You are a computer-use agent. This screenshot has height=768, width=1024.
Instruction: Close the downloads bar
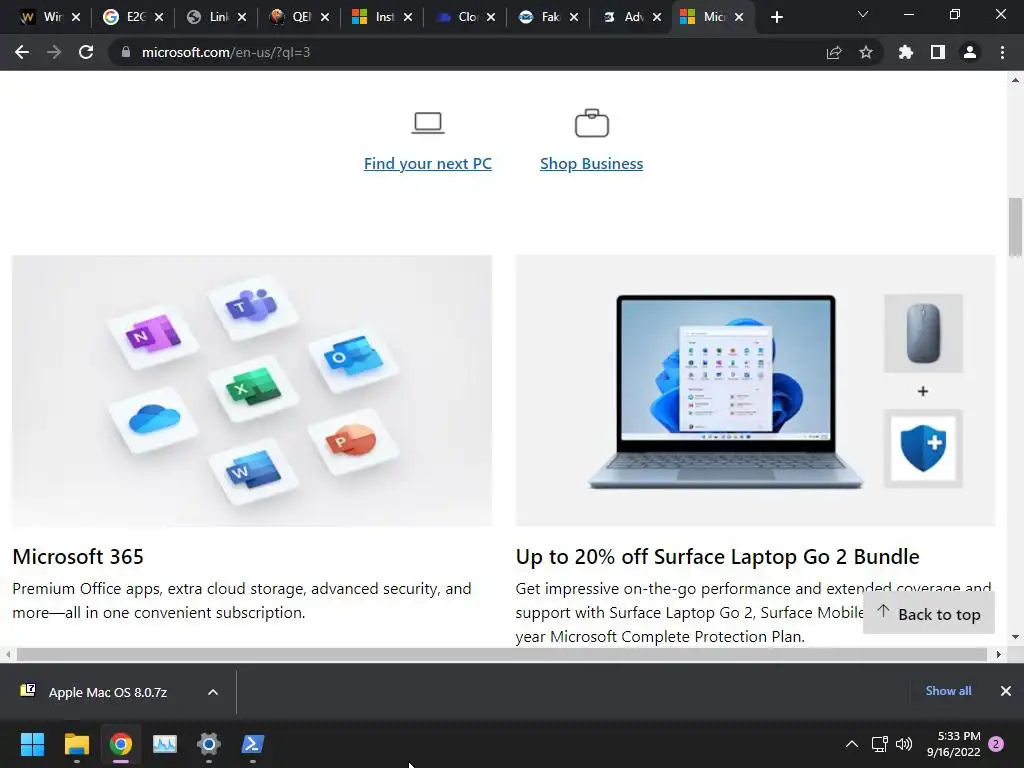tap(1006, 691)
